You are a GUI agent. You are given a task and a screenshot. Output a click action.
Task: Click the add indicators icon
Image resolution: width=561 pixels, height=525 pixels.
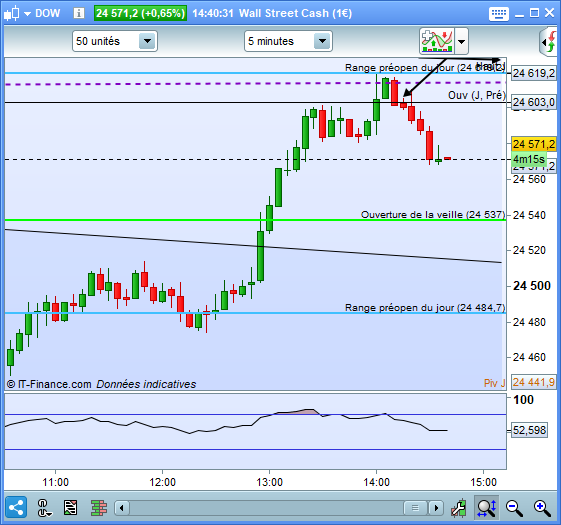click(x=437, y=40)
